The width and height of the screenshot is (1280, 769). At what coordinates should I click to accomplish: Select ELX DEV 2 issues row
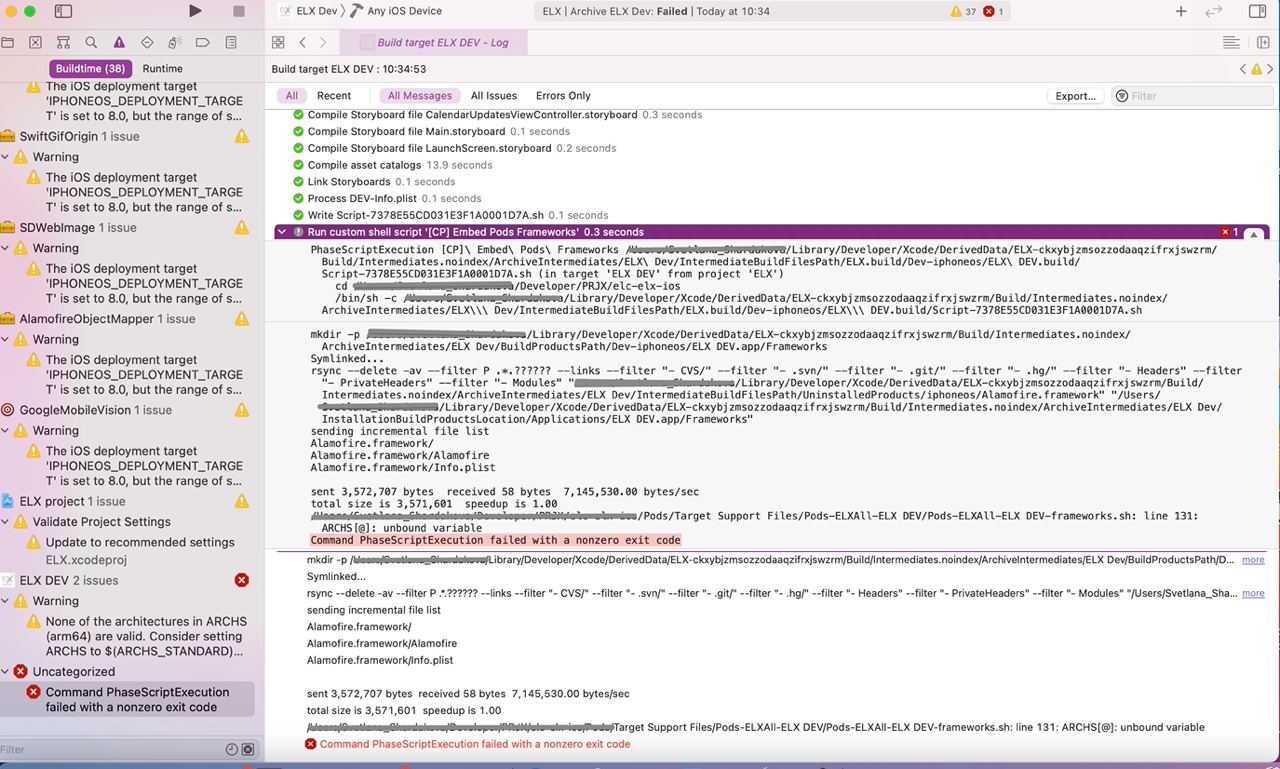click(127, 580)
